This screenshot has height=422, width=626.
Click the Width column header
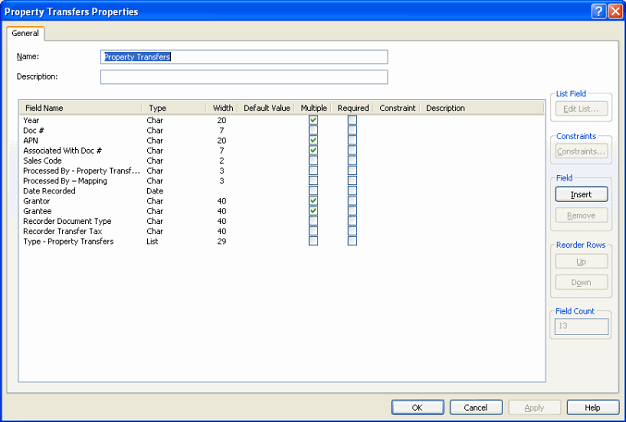[222, 108]
